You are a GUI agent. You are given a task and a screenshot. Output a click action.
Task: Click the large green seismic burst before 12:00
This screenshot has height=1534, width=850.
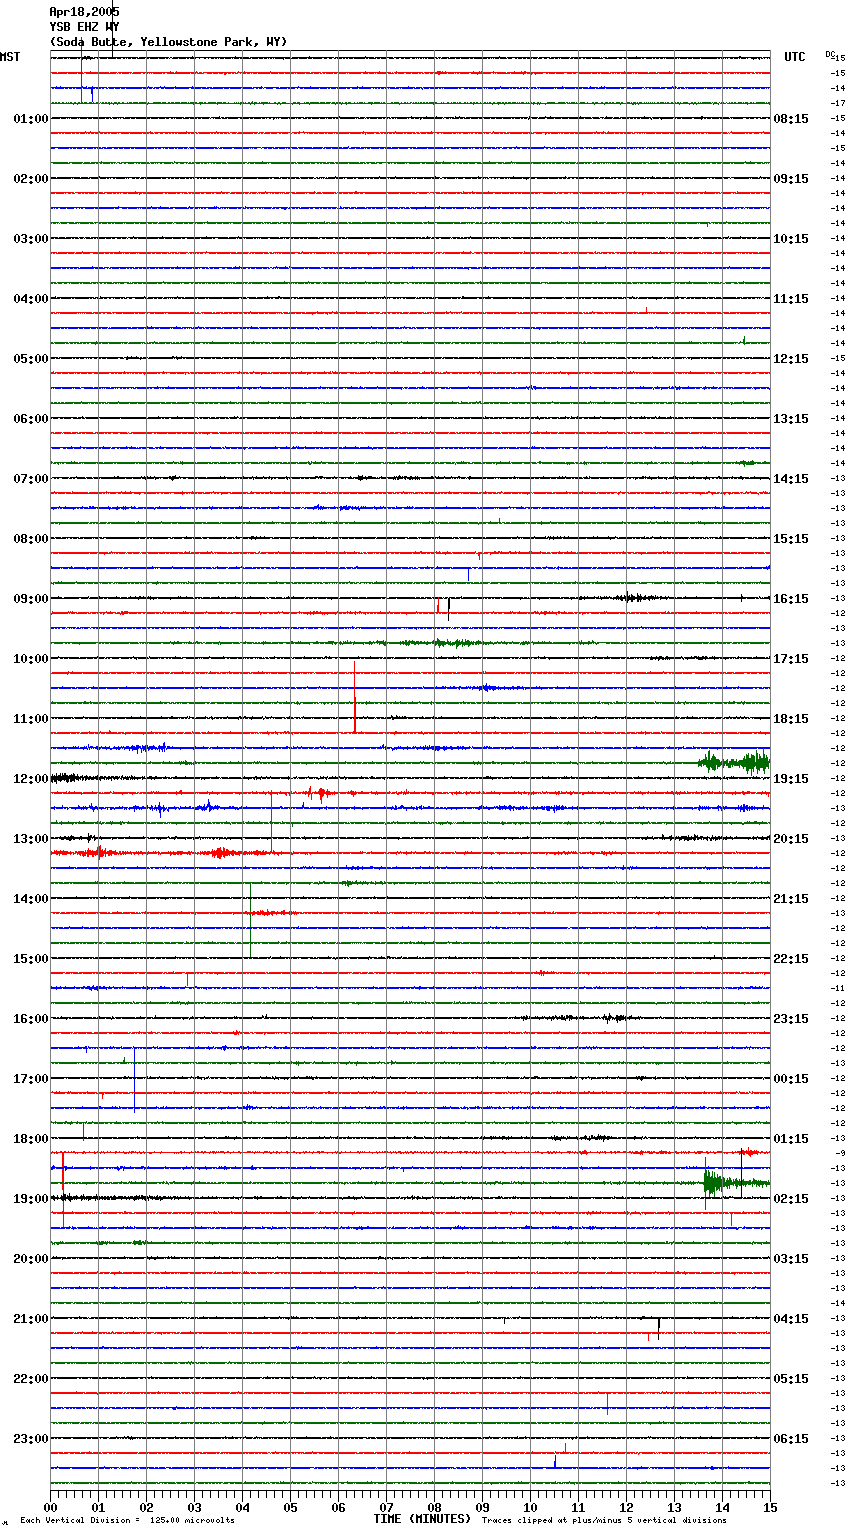734,763
